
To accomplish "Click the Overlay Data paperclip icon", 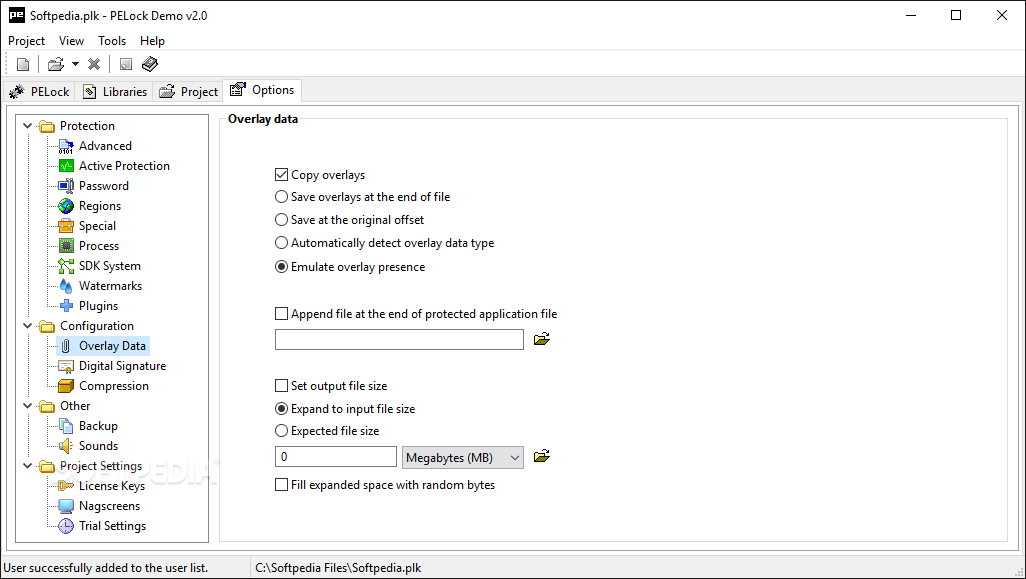I will pos(66,345).
